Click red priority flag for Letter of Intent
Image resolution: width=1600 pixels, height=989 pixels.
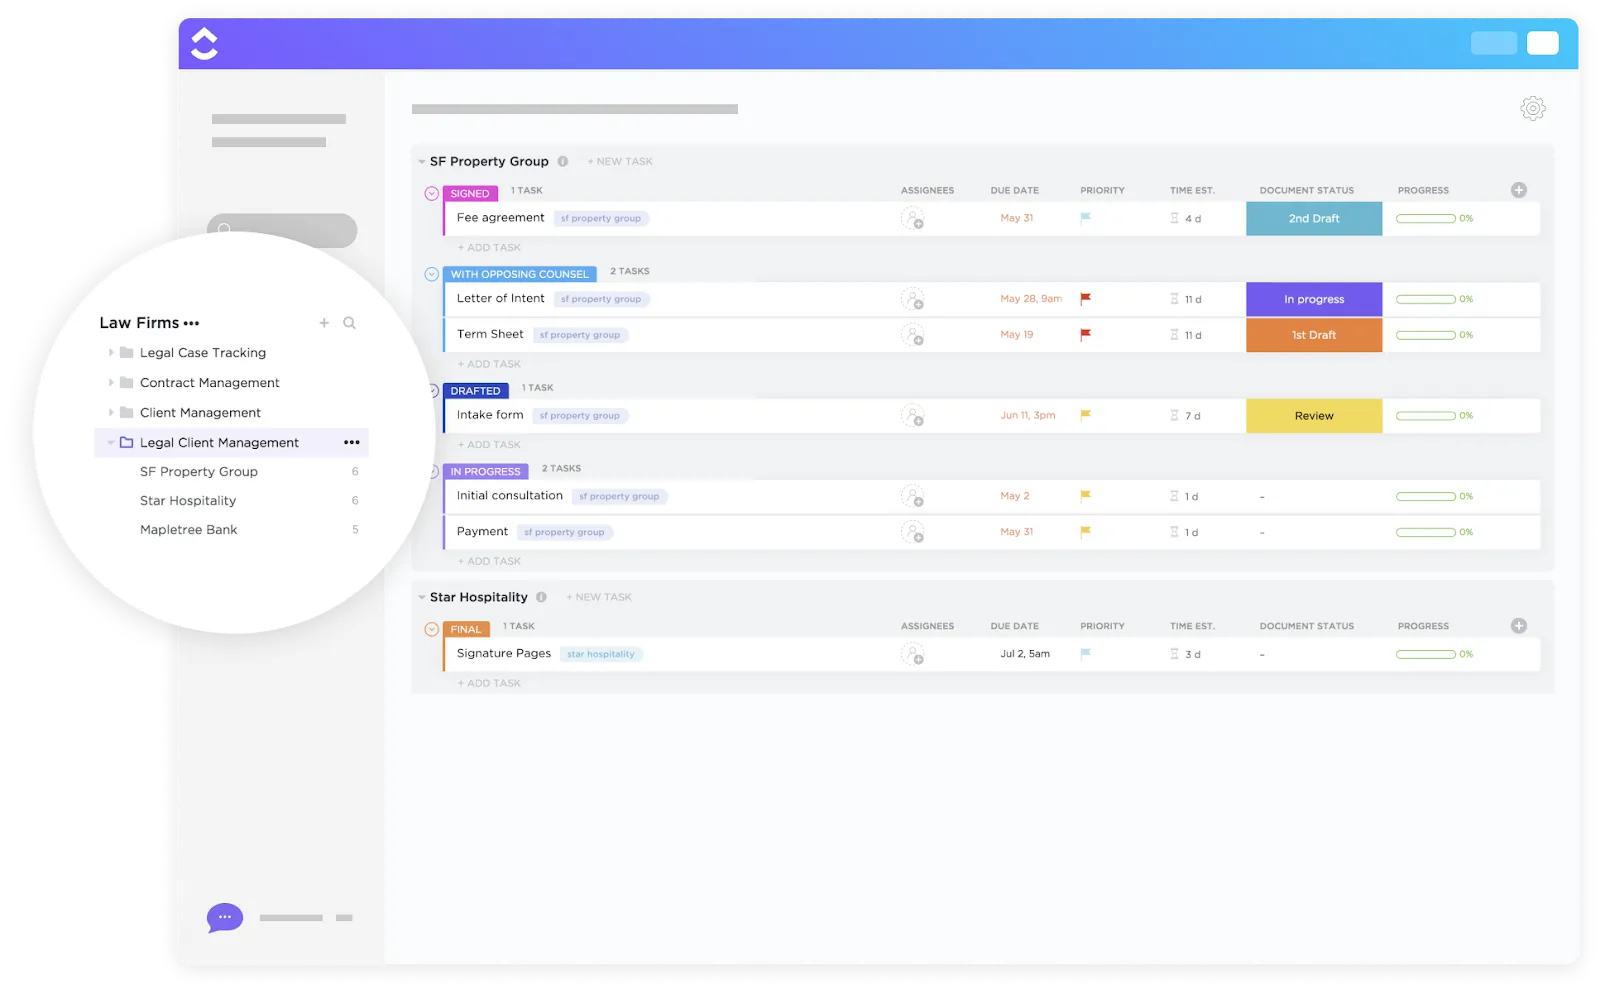[1085, 299]
